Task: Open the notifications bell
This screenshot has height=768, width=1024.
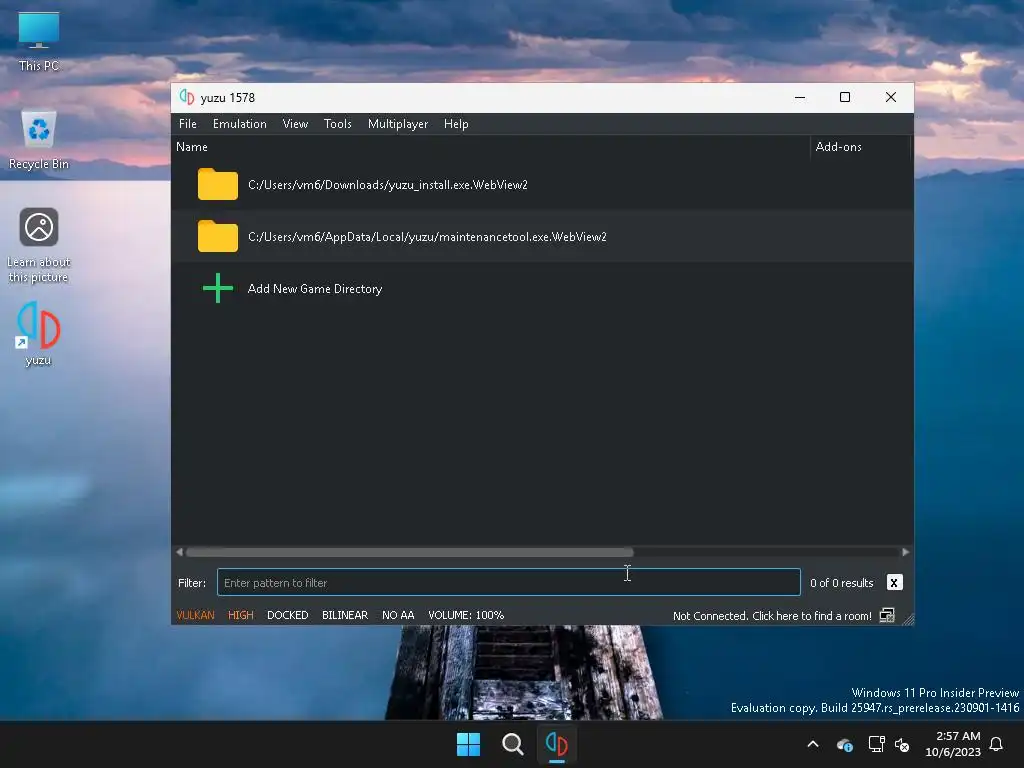Action: coord(997,744)
